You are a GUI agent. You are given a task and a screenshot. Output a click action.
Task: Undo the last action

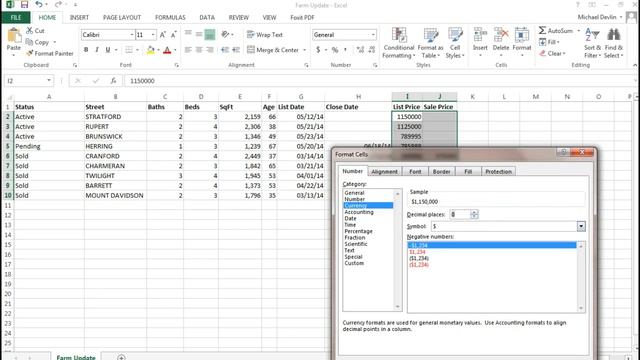(39, 5)
